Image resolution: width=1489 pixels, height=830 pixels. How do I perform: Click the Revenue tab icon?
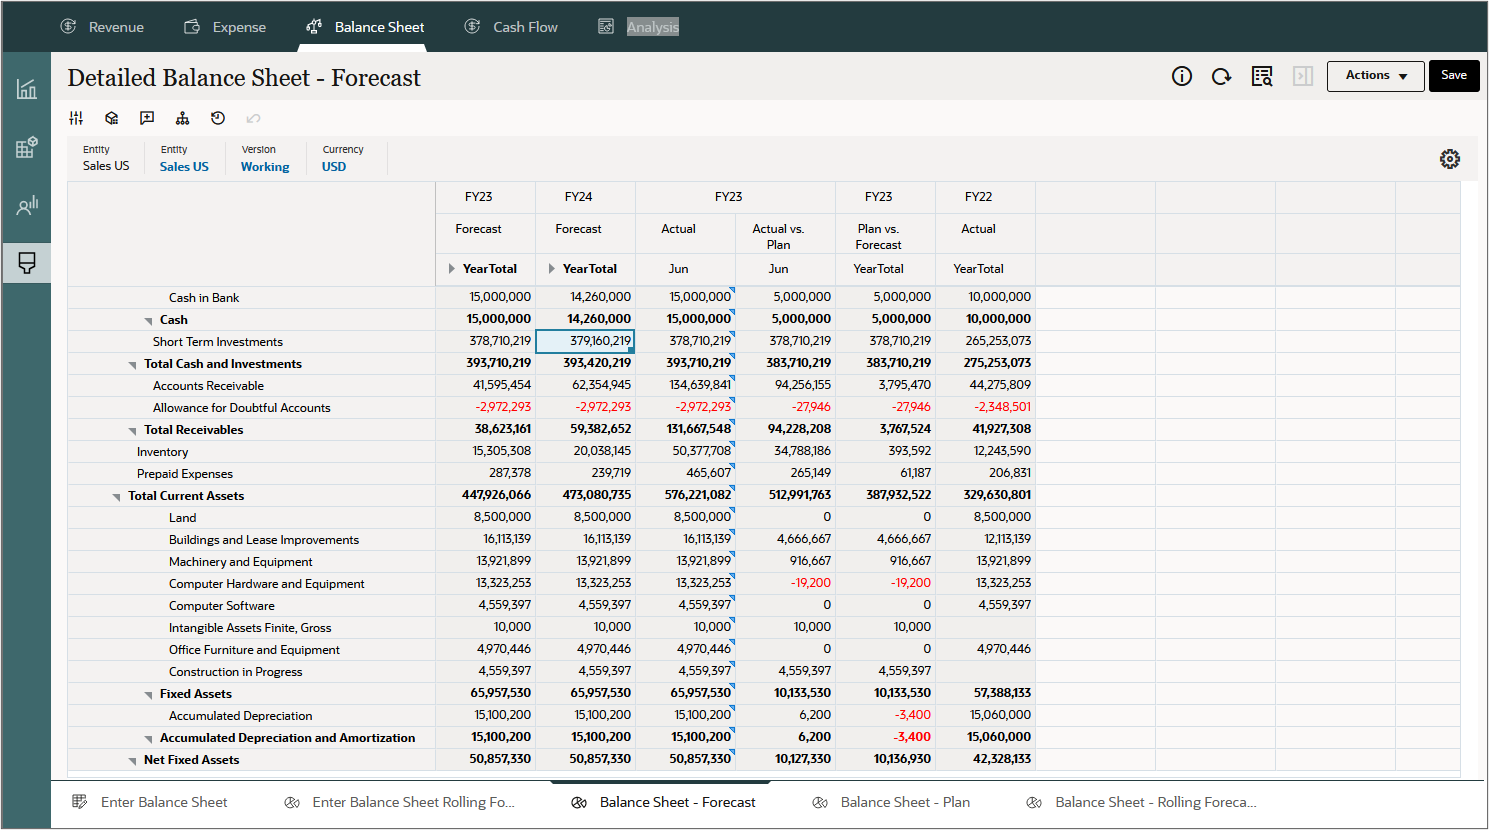click(69, 26)
